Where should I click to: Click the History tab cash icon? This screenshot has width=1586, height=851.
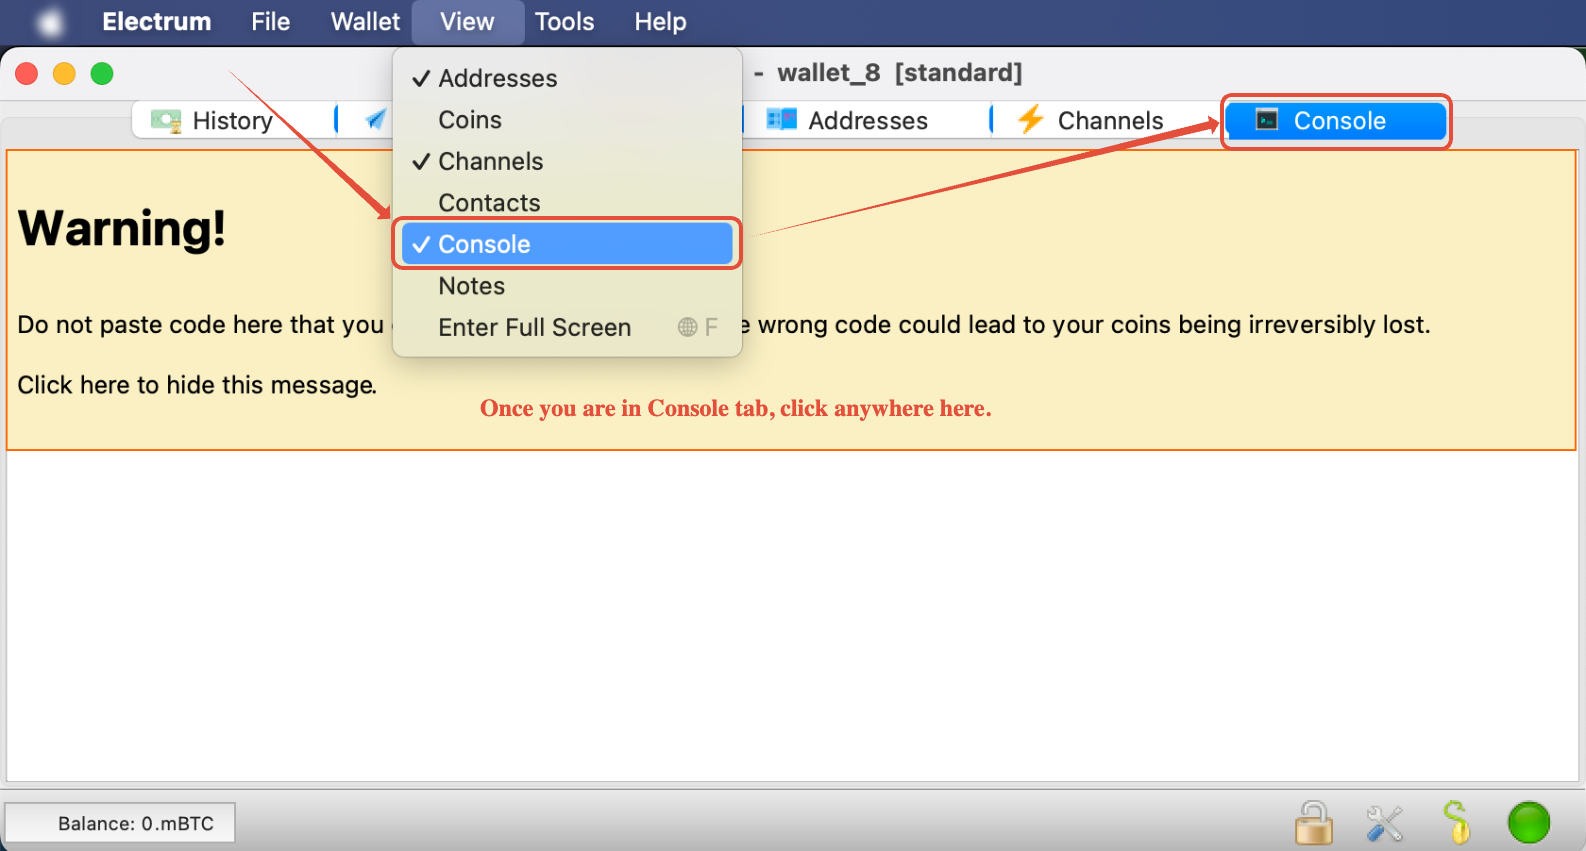click(x=166, y=121)
